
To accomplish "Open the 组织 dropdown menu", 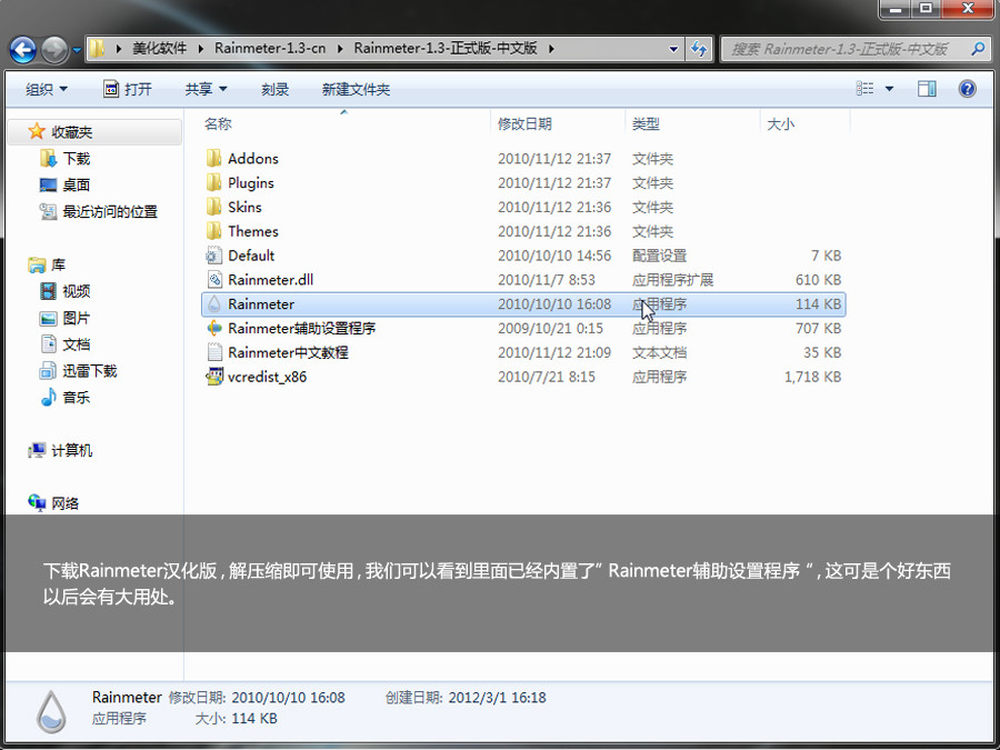I will point(46,89).
